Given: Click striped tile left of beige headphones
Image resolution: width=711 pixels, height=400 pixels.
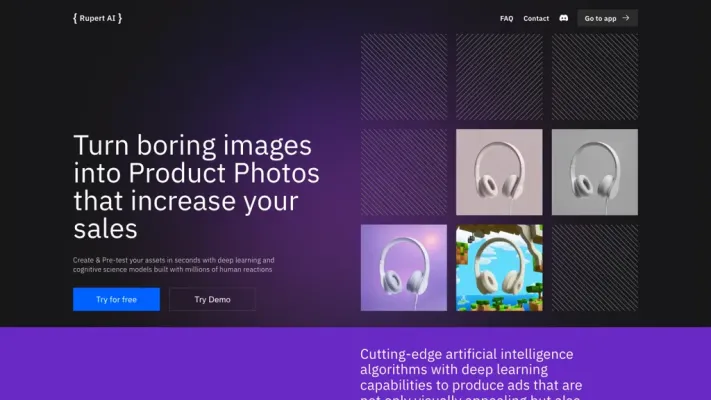Looking at the screenshot, I should 404,172.
